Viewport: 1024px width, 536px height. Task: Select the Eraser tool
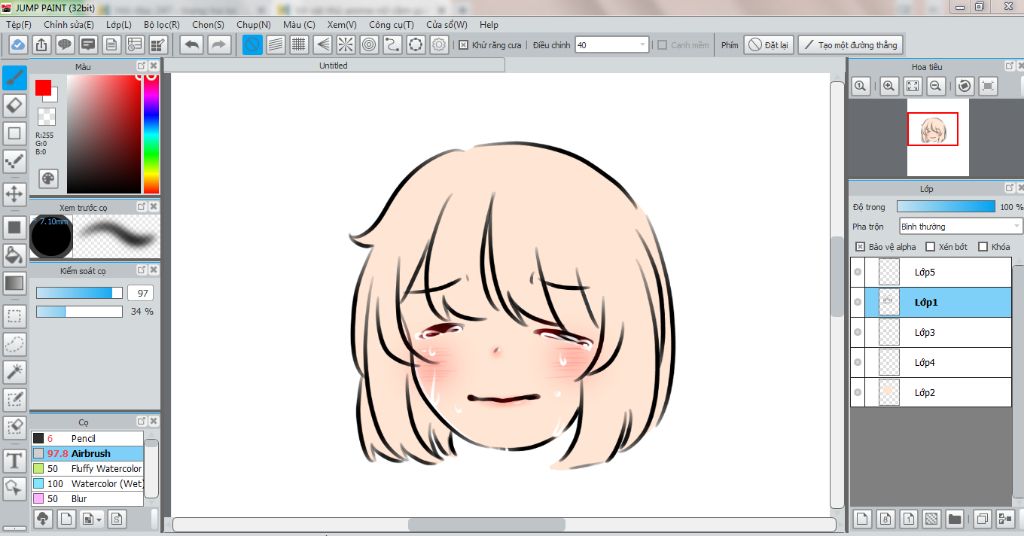14,105
